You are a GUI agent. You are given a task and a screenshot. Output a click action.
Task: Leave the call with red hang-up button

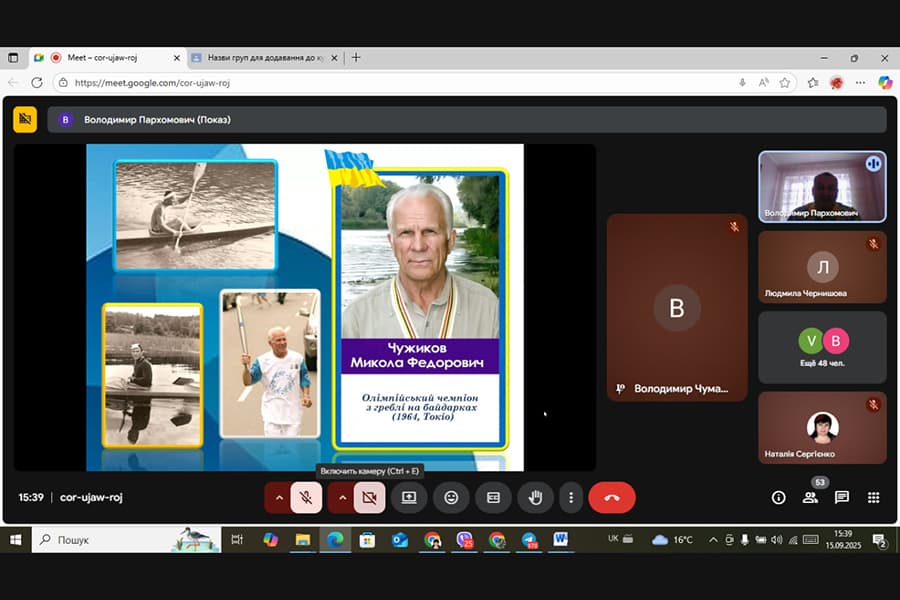click(612, 497)
